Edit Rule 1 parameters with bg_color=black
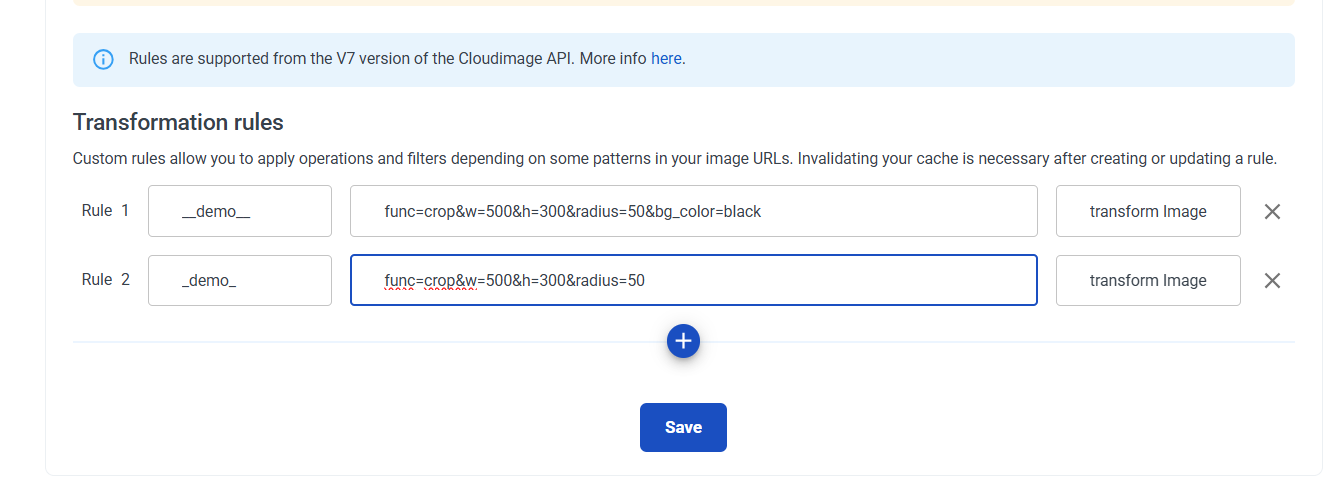 693,211
